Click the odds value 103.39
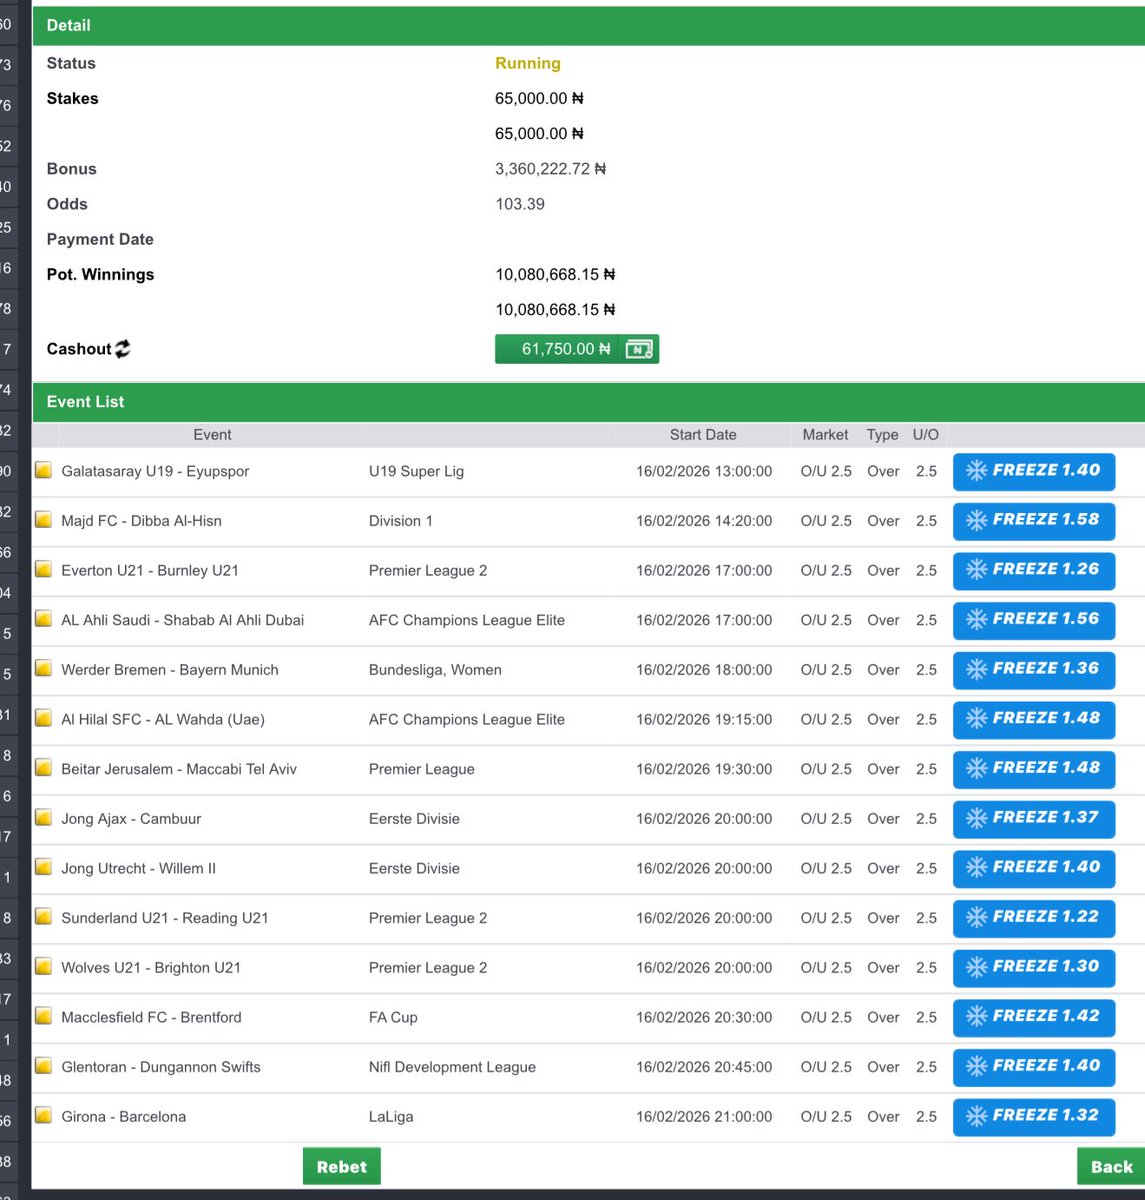This screenshot has height=1200, width=1145. coord(520,204)
